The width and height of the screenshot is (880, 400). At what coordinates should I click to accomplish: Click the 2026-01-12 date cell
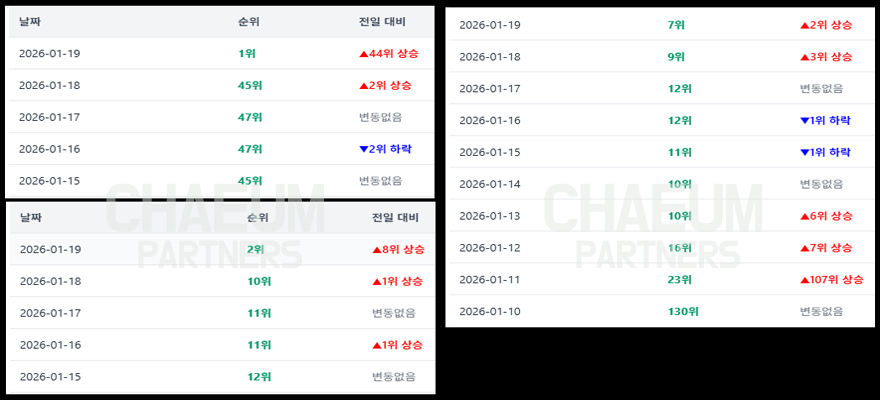click(490, 248)
